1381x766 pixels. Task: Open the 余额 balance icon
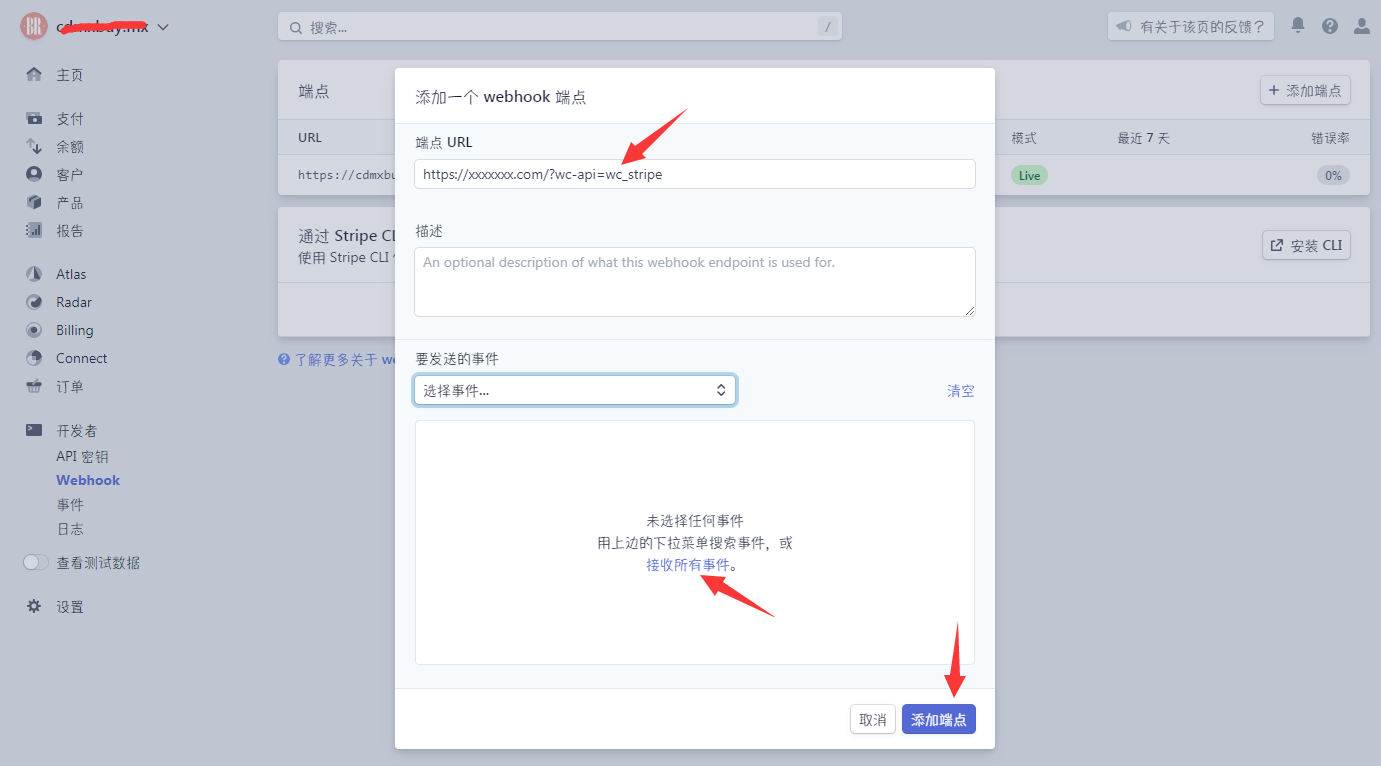(34, 147)
